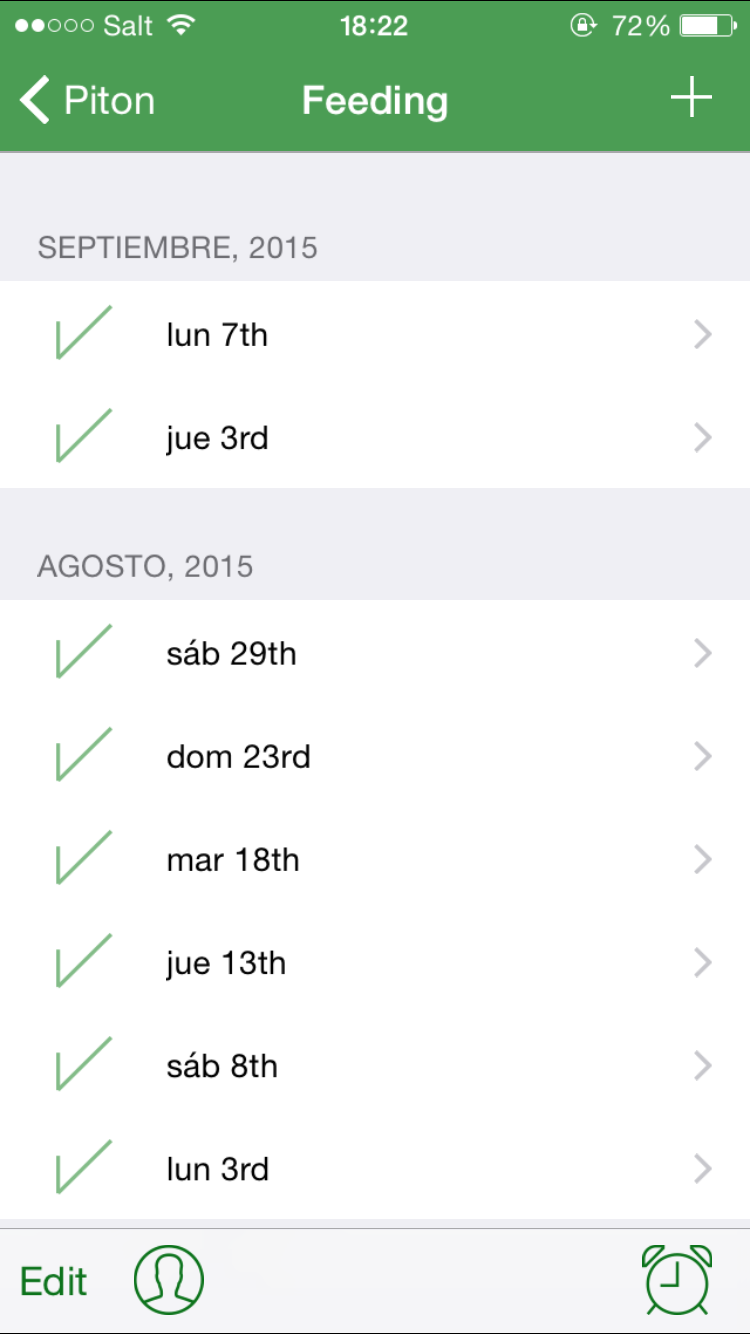
Task: Go back to Piton
Action: click(108, 101)
